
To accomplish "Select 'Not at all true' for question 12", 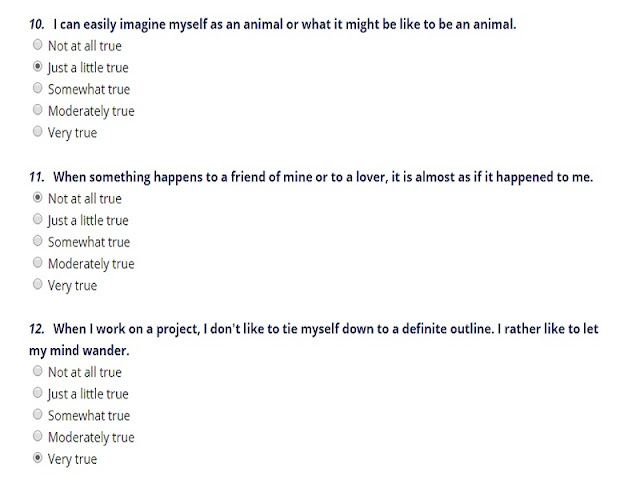I will point(38,372).
